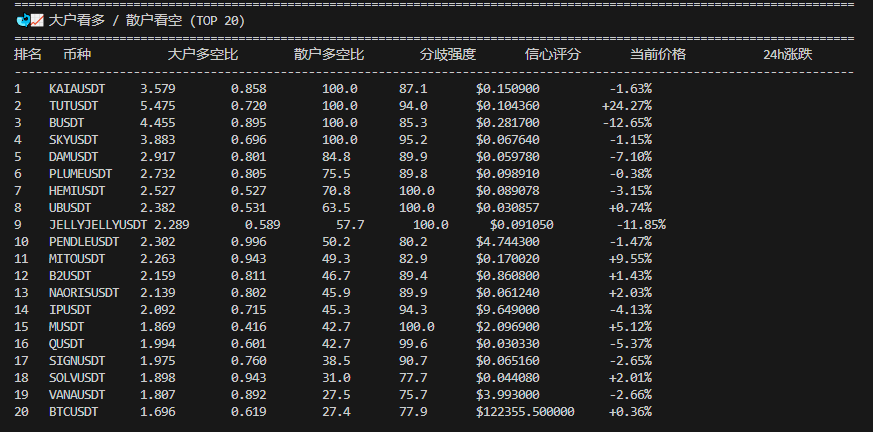This screenshot has height=432, width=873.
Task: Click the BTCUSDT price $122355.500000
Action: point(525,412)
